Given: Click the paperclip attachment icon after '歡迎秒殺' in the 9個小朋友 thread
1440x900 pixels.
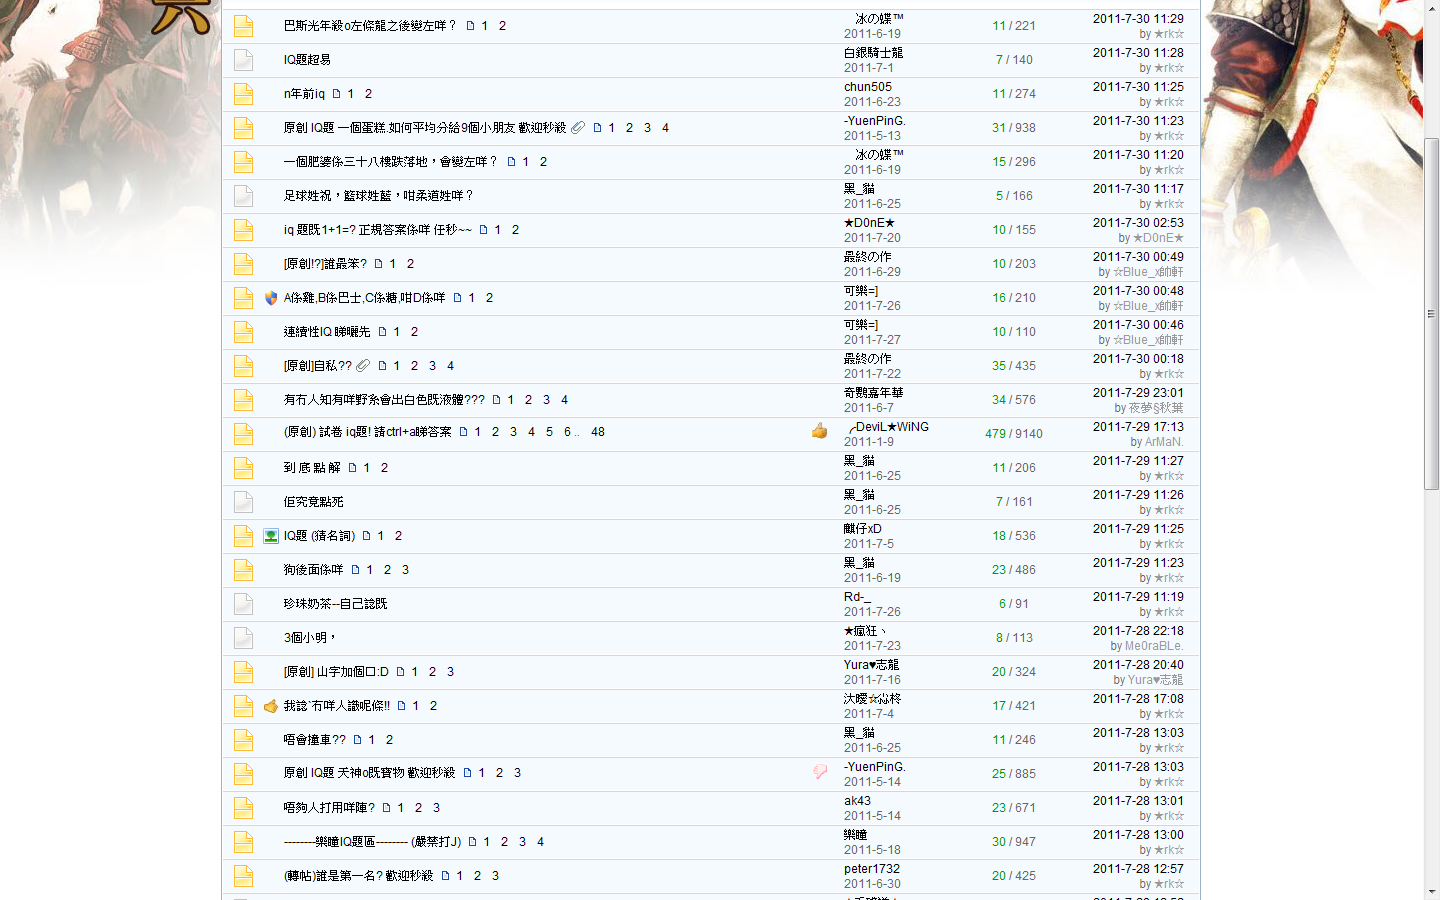Looking at the screenshot, I should click(578, 128).
